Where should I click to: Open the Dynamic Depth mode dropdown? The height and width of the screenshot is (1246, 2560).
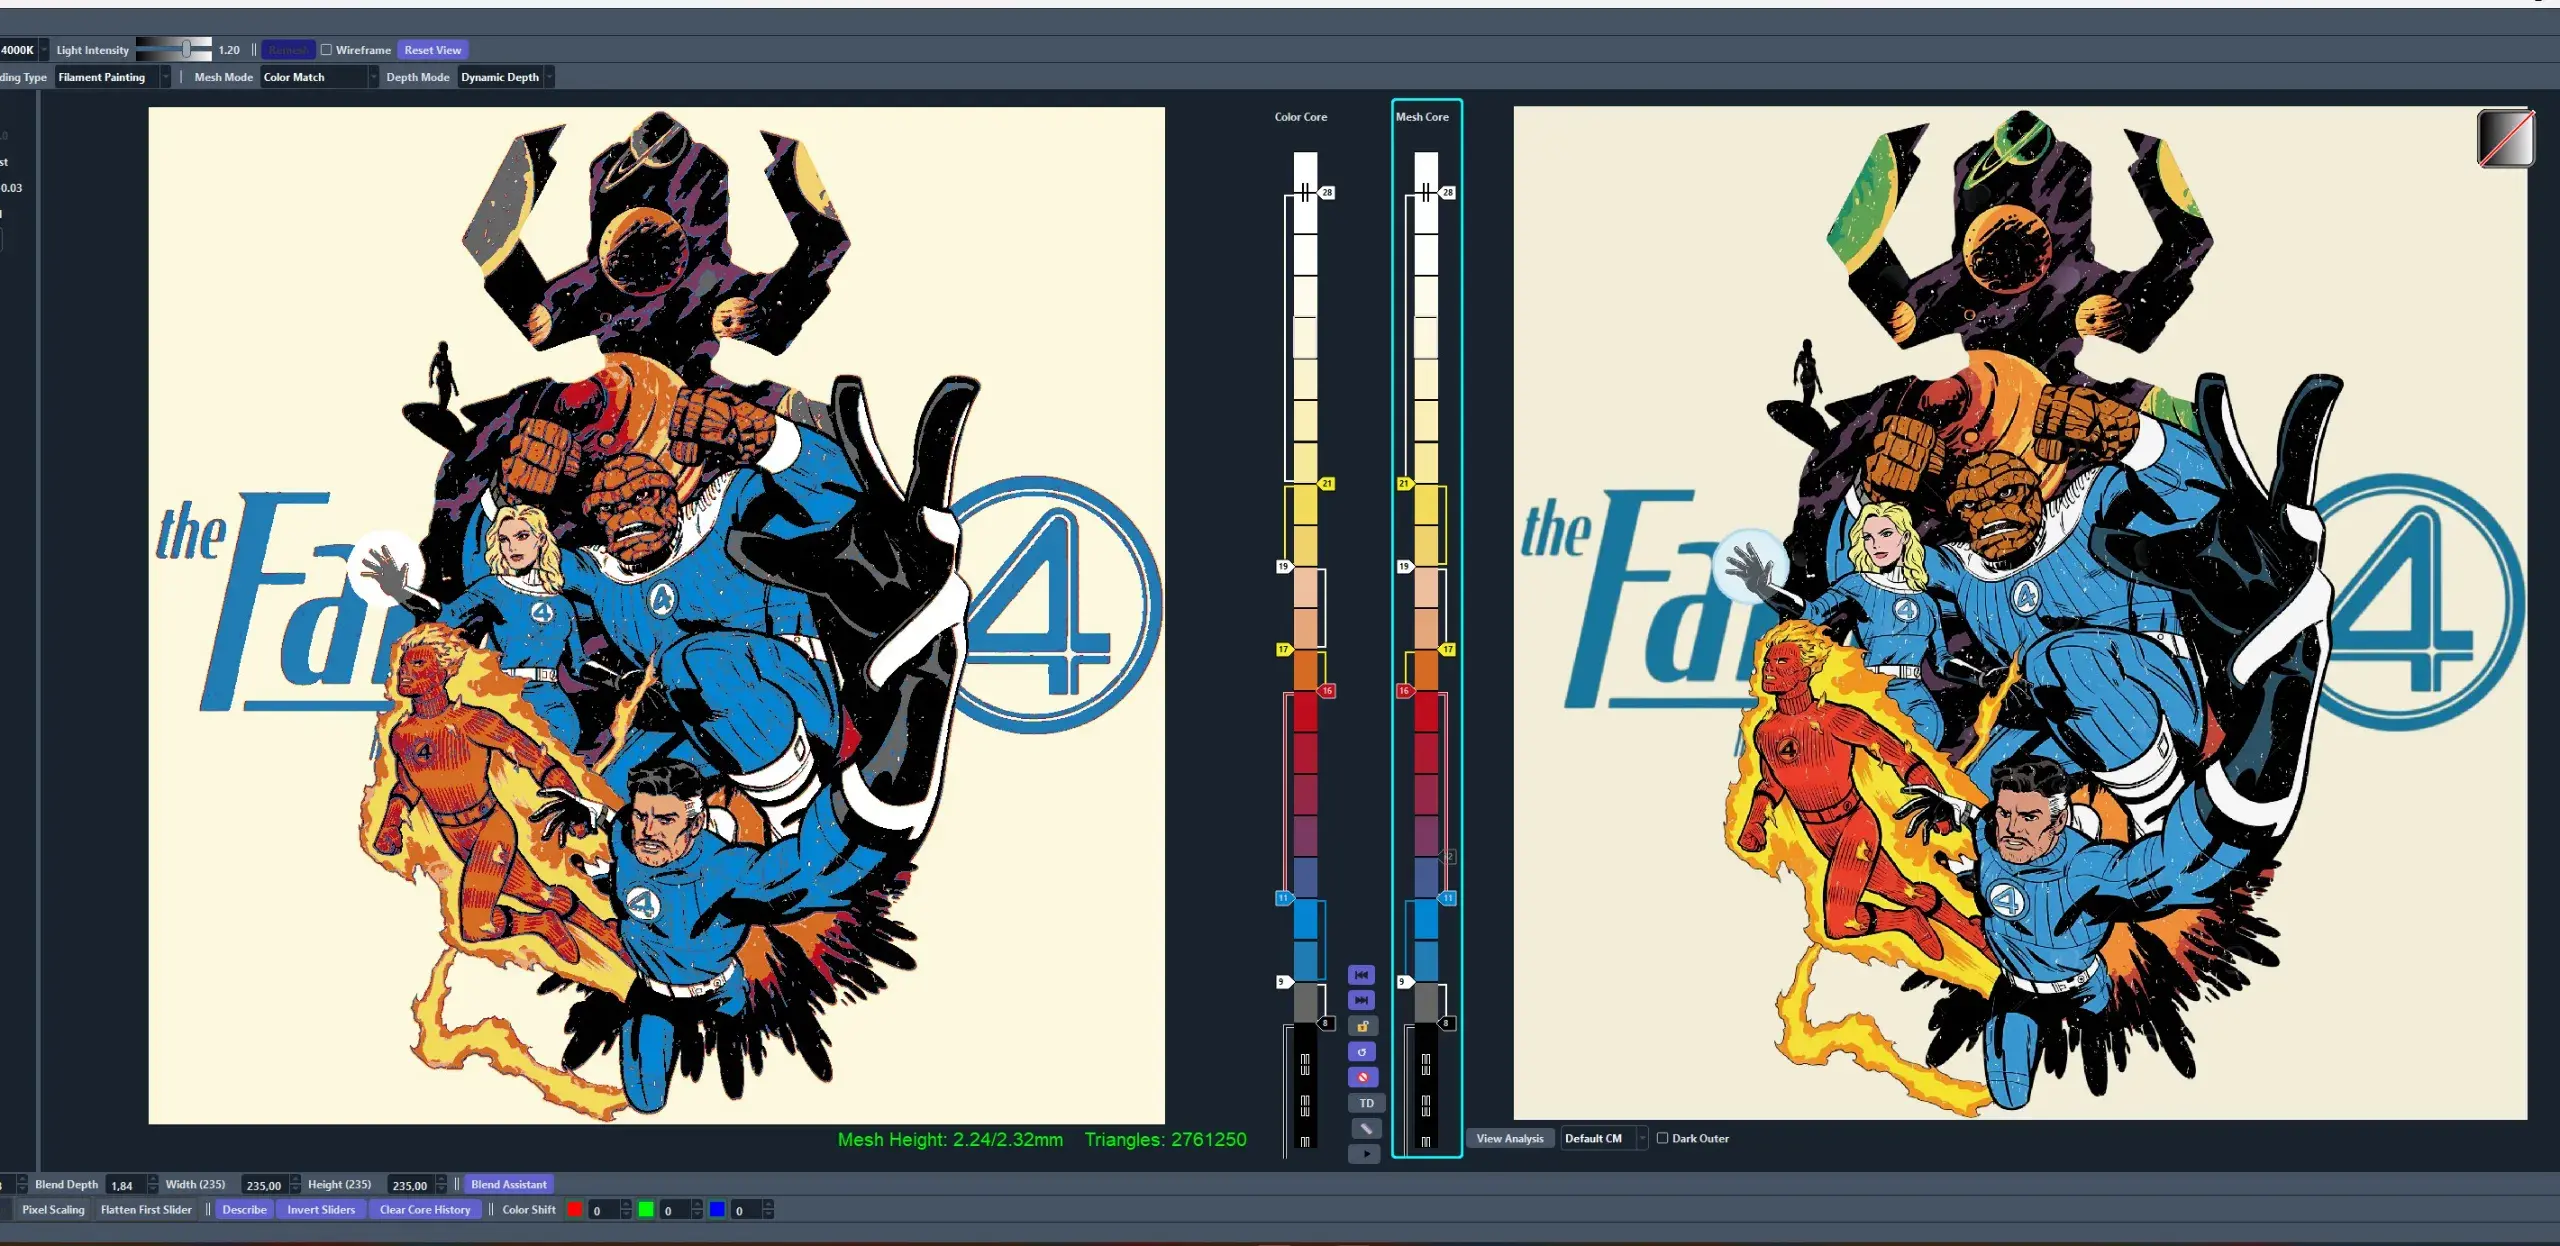506,77
